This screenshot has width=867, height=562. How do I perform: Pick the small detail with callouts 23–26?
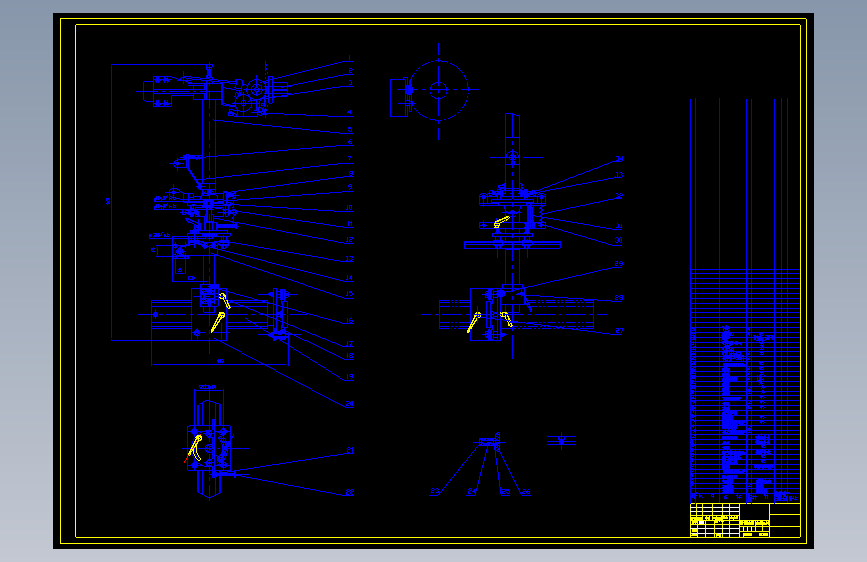point(490,442)
